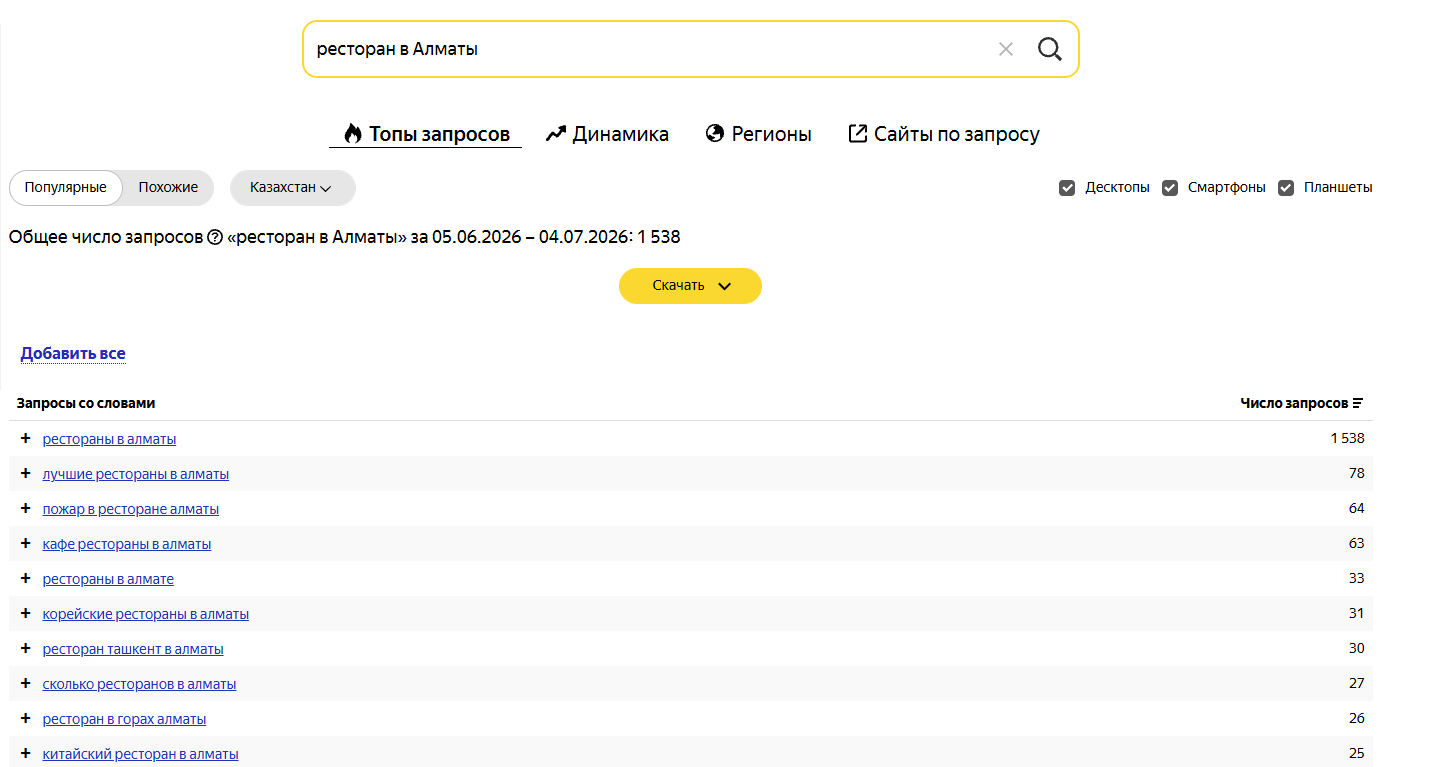Screen dimensions: 1436x767
Task: Open the Сайты по запросу tab
Action: (944, 134)
